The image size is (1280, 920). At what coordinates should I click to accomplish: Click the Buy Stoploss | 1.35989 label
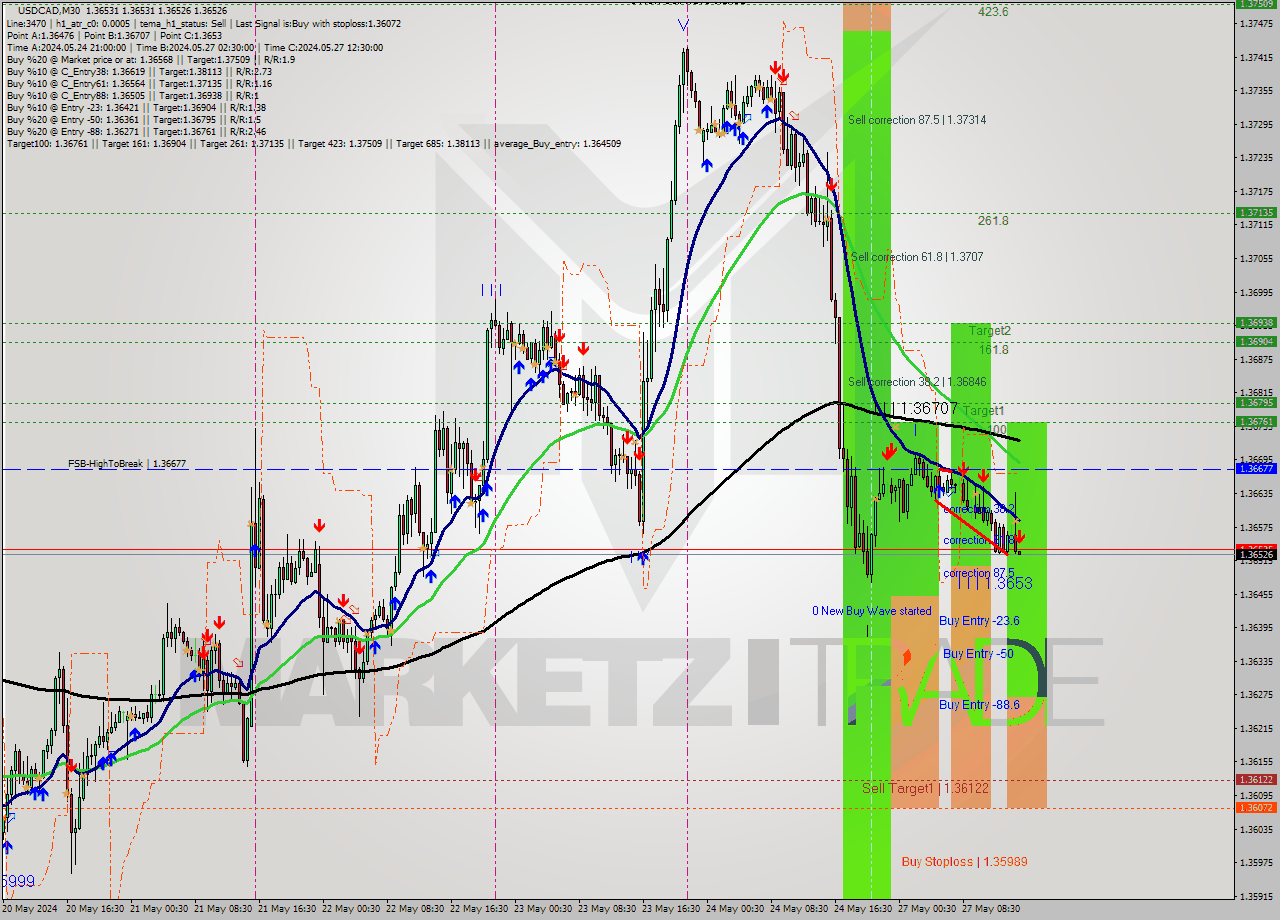pyautogui.click(x=964, y=862)
